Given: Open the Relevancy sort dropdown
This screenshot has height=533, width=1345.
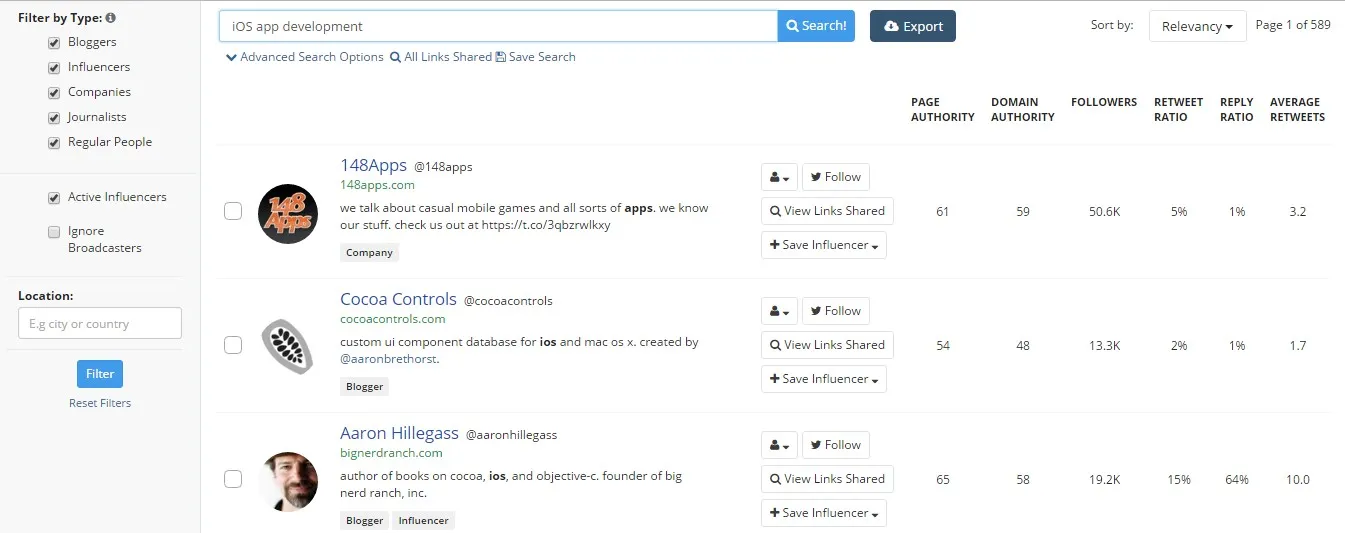Looking at the screenshot, I should (x=1197, y=26).
